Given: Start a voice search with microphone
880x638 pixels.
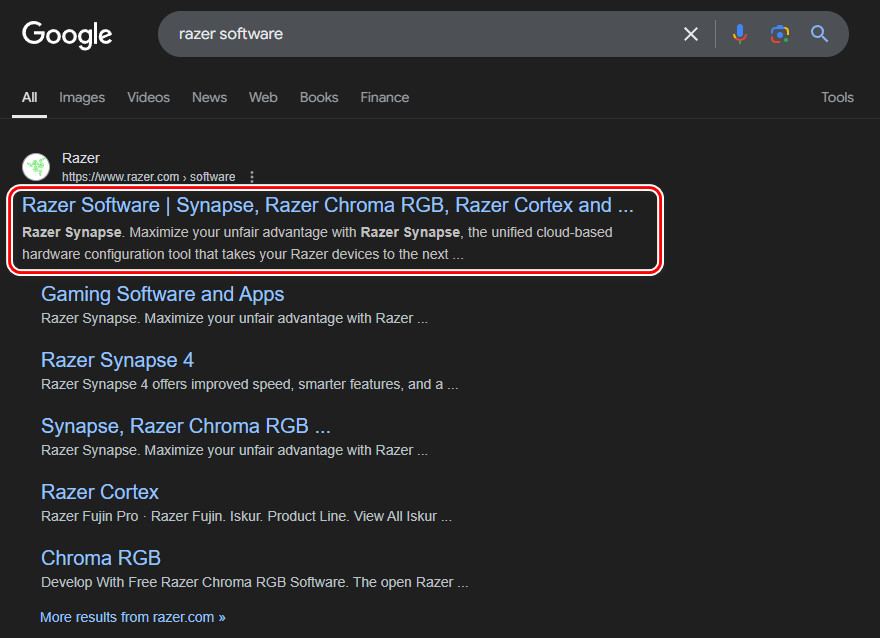Looking at the screenshot, I should tap(740, 34).
